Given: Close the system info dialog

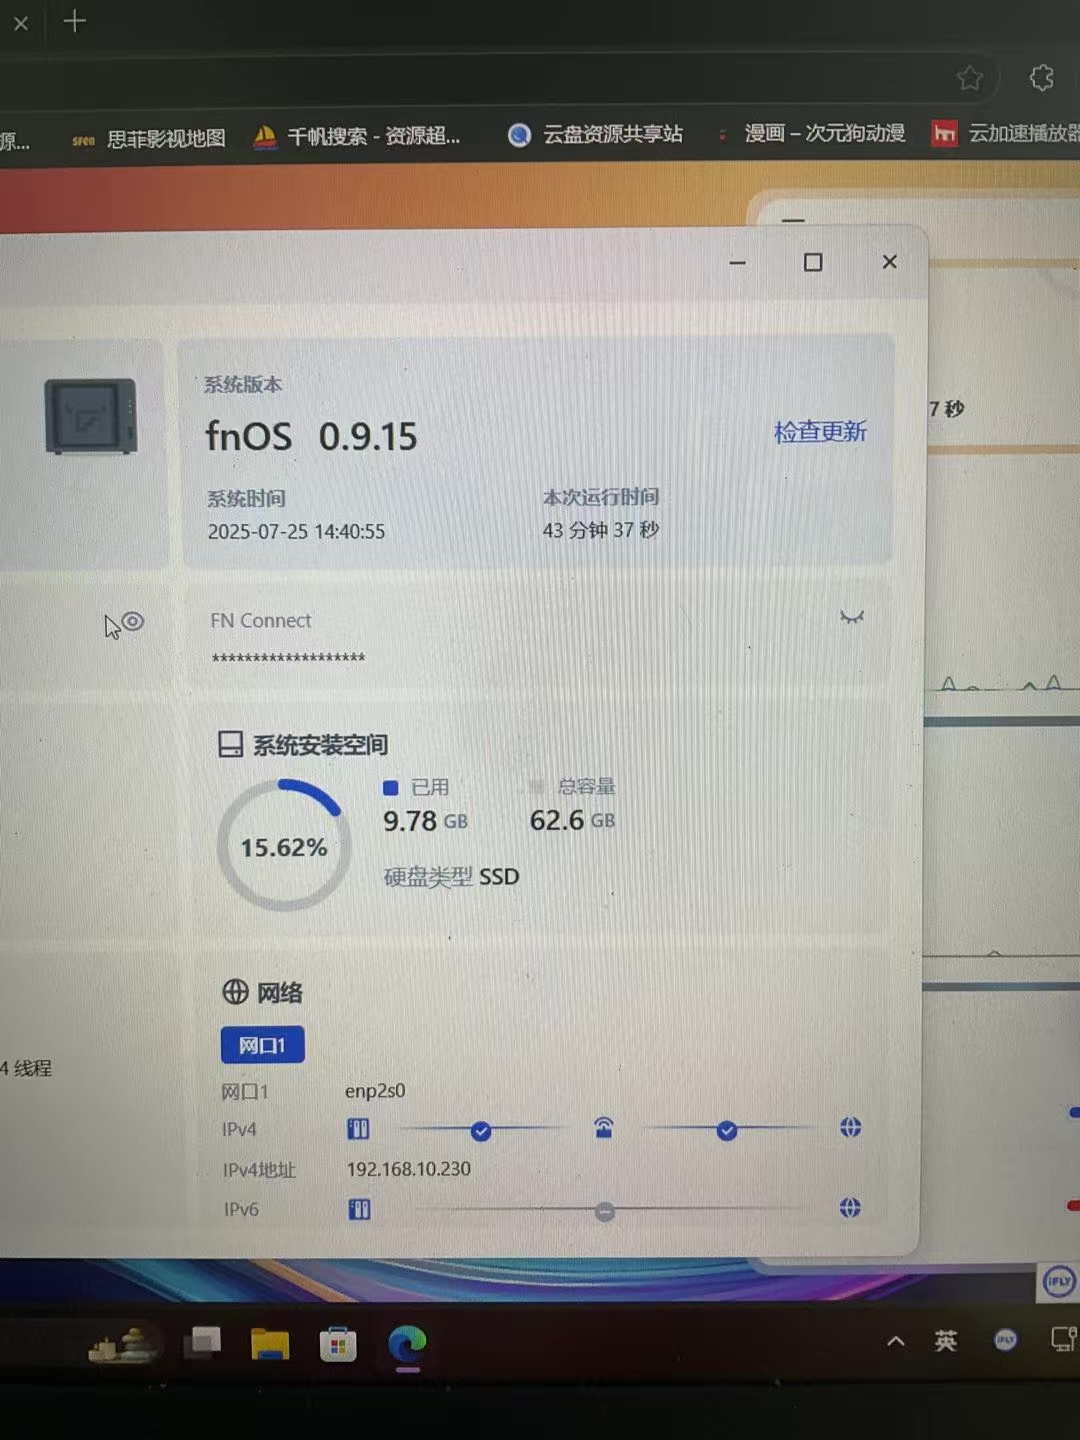Looking at the screenshot, I should coord(890,261).
